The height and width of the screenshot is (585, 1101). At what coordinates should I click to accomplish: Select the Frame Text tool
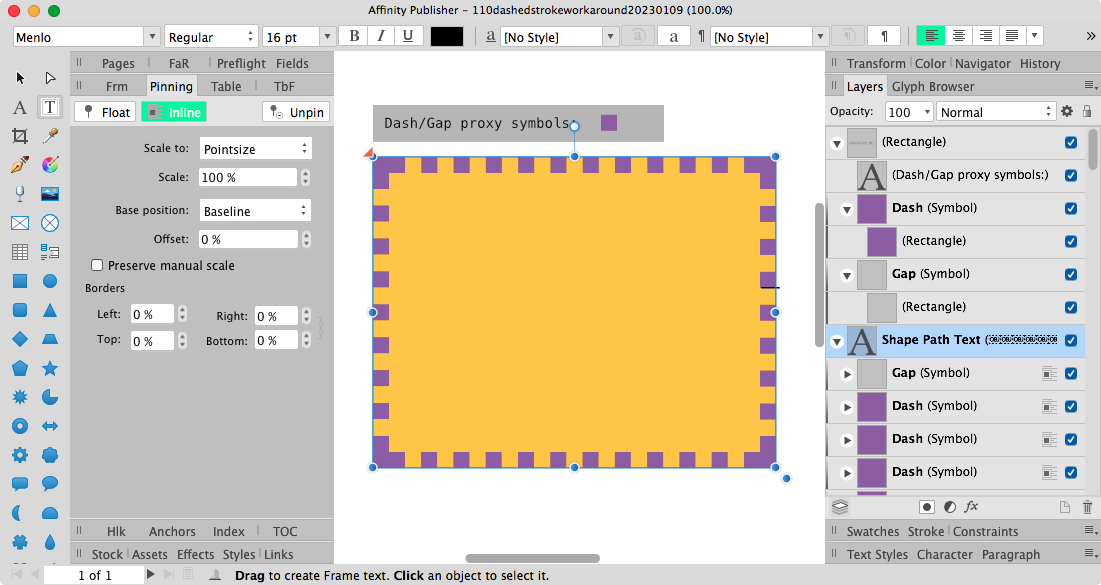coord(50,105)
